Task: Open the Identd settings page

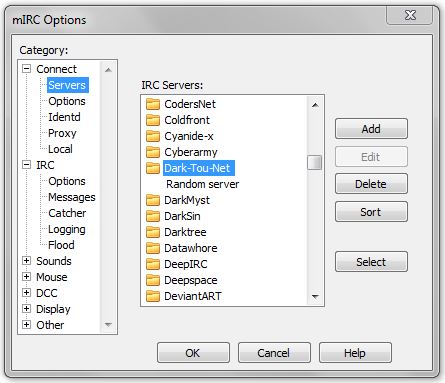Action: [64, 117]
